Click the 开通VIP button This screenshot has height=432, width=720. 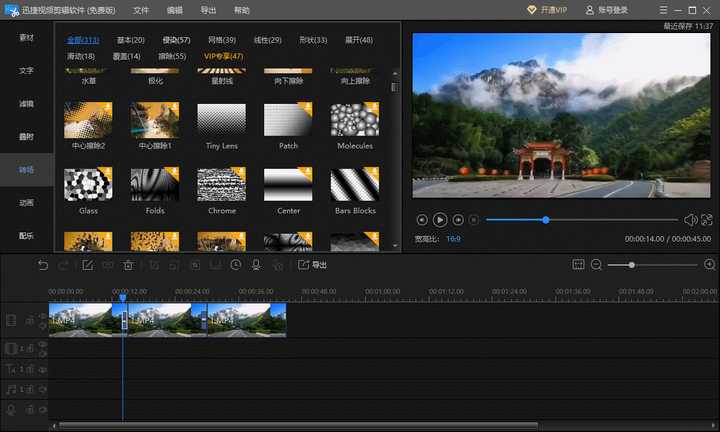tap(547, 10)
